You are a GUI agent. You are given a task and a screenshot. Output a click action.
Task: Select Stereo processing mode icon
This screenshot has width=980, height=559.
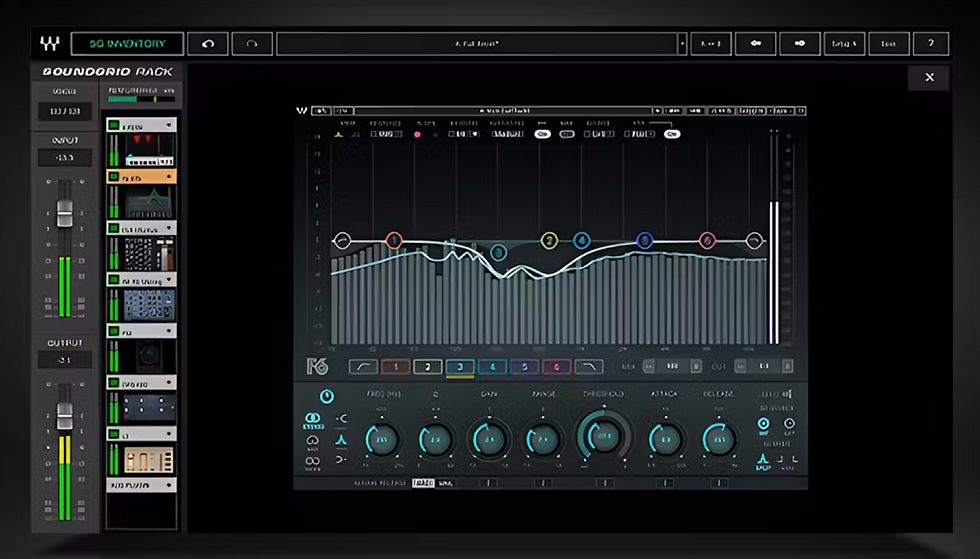312,420
